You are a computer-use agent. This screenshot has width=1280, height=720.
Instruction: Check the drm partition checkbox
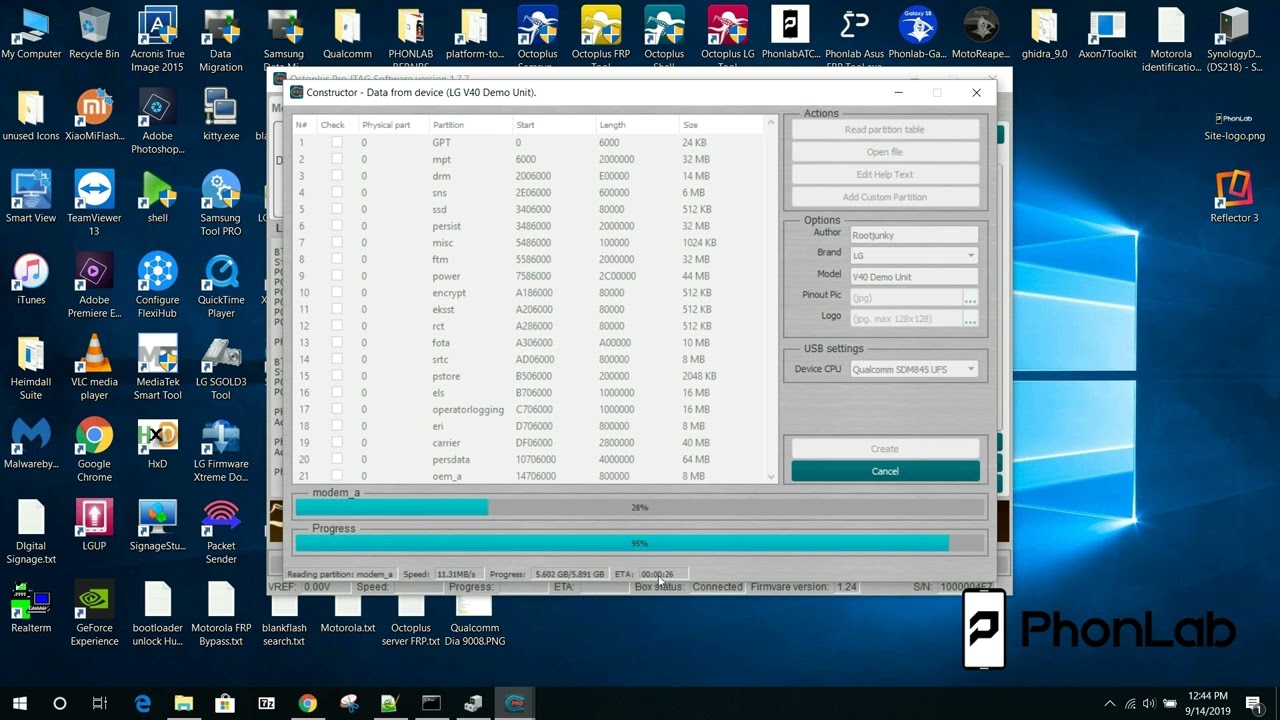pyautogui.click(x=336, y=176)
